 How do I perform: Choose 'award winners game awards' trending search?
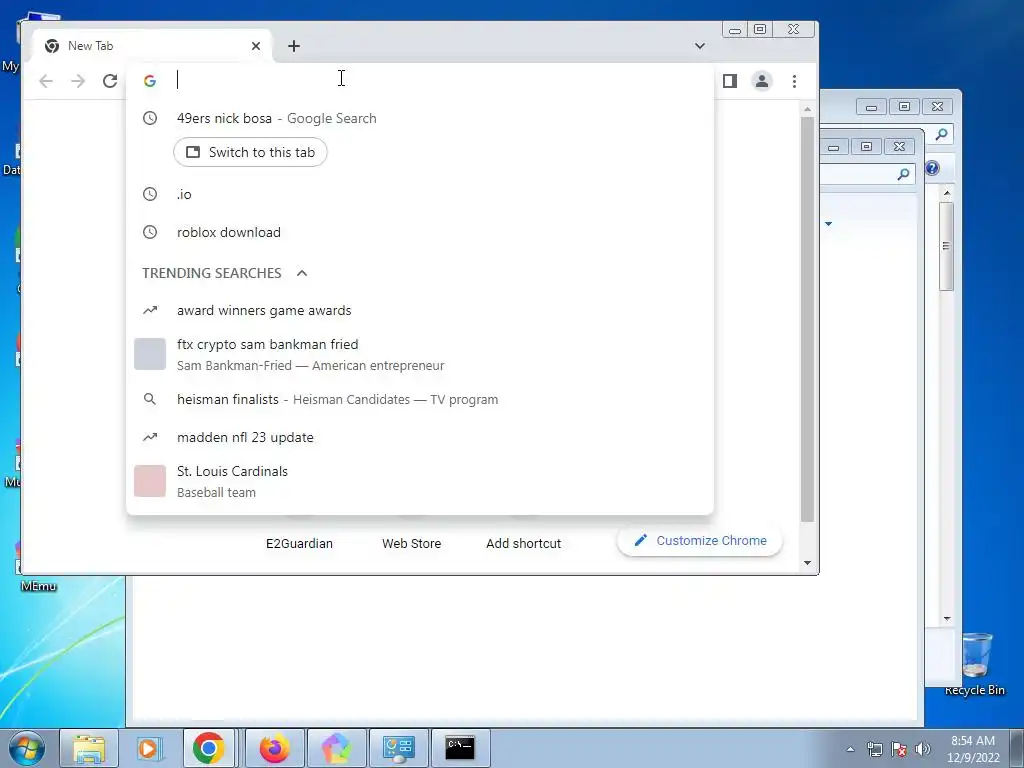pyautogui.click(x=420, y=310)
